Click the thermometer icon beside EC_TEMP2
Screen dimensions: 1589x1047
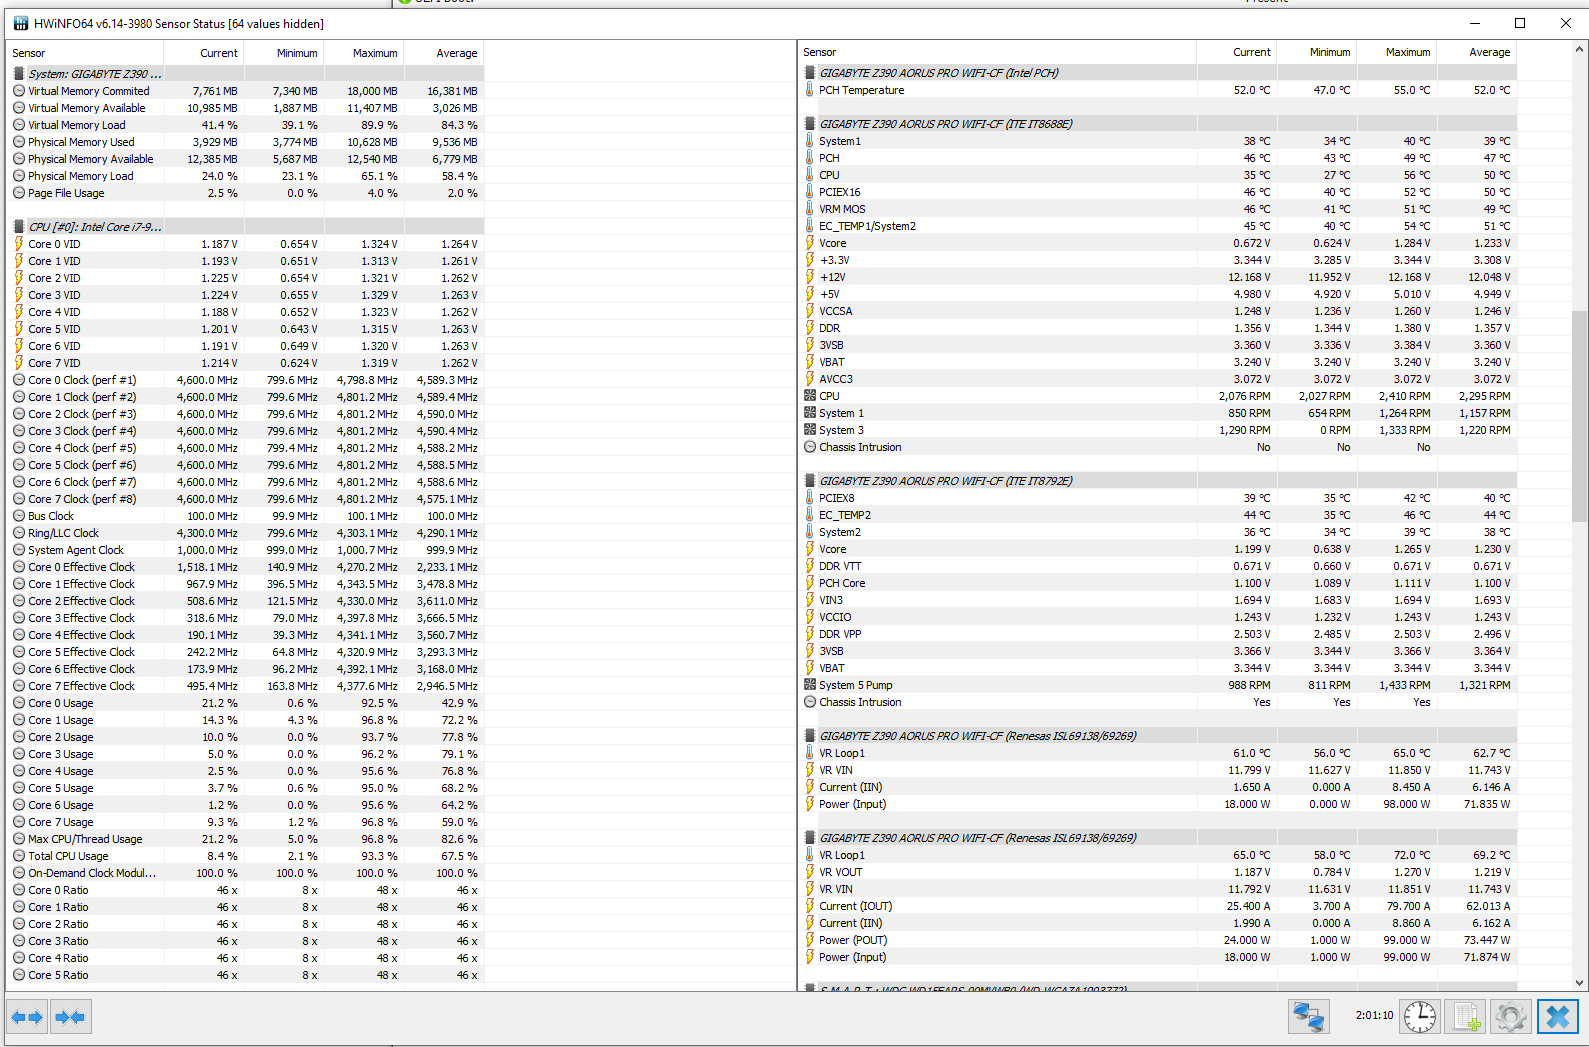[x=810, y=515]
